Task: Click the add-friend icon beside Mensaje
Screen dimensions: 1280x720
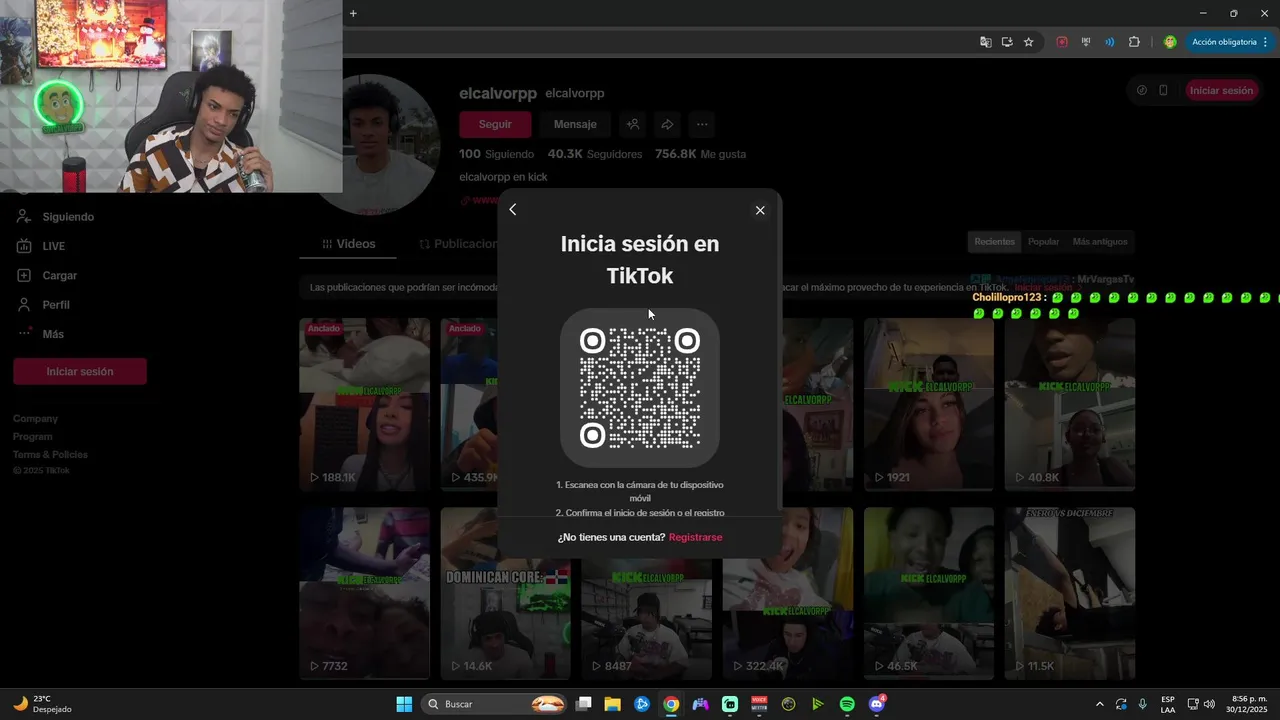Action: (633, 125)
